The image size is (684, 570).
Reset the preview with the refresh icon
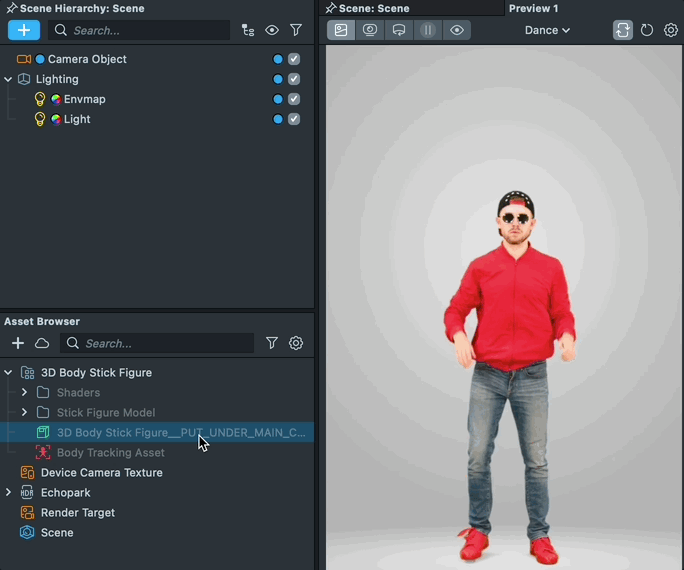(647, 30)
